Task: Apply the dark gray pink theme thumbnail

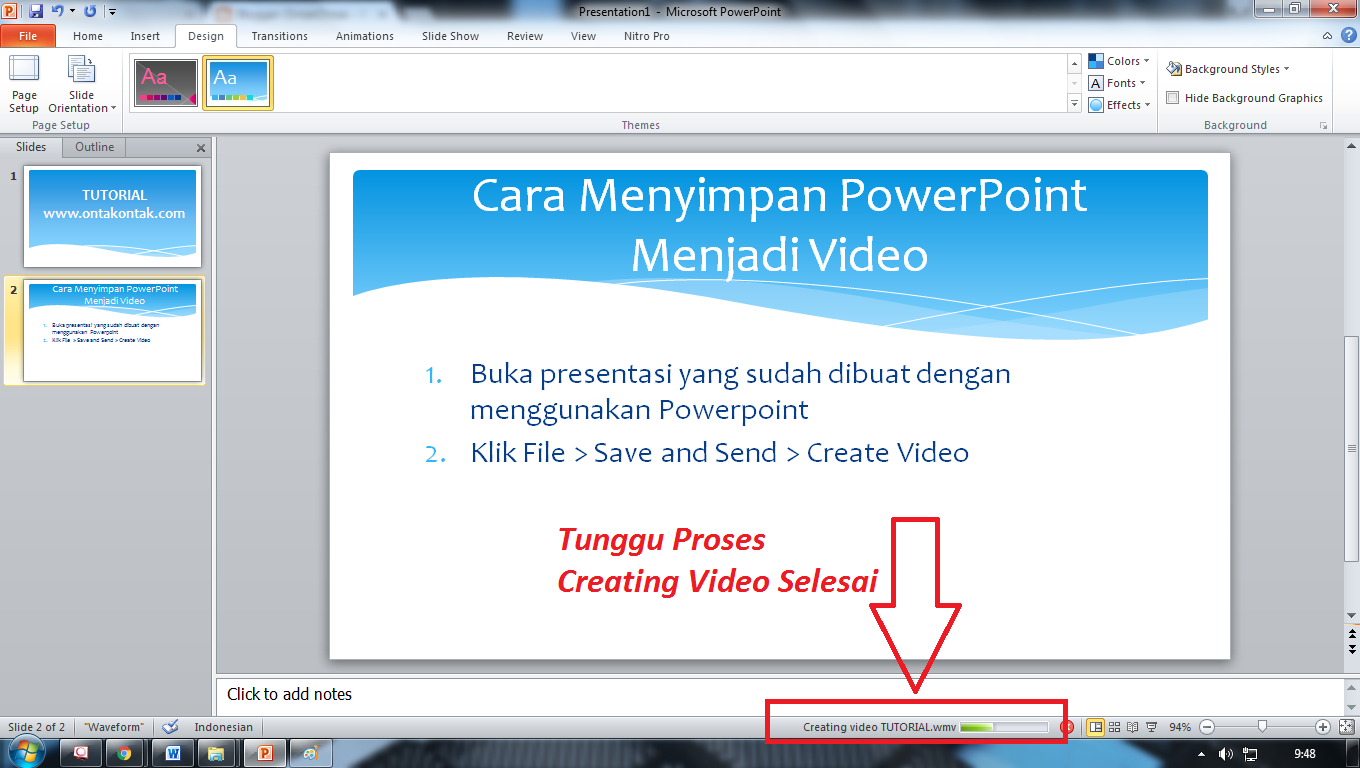Action: coord(167,83)
